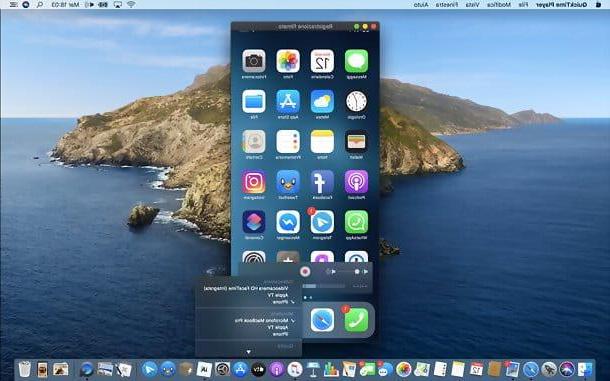The image size is (610, 381).
Task: Open Calendario app on the iPhone screen
Action: [x=322, y=61]
